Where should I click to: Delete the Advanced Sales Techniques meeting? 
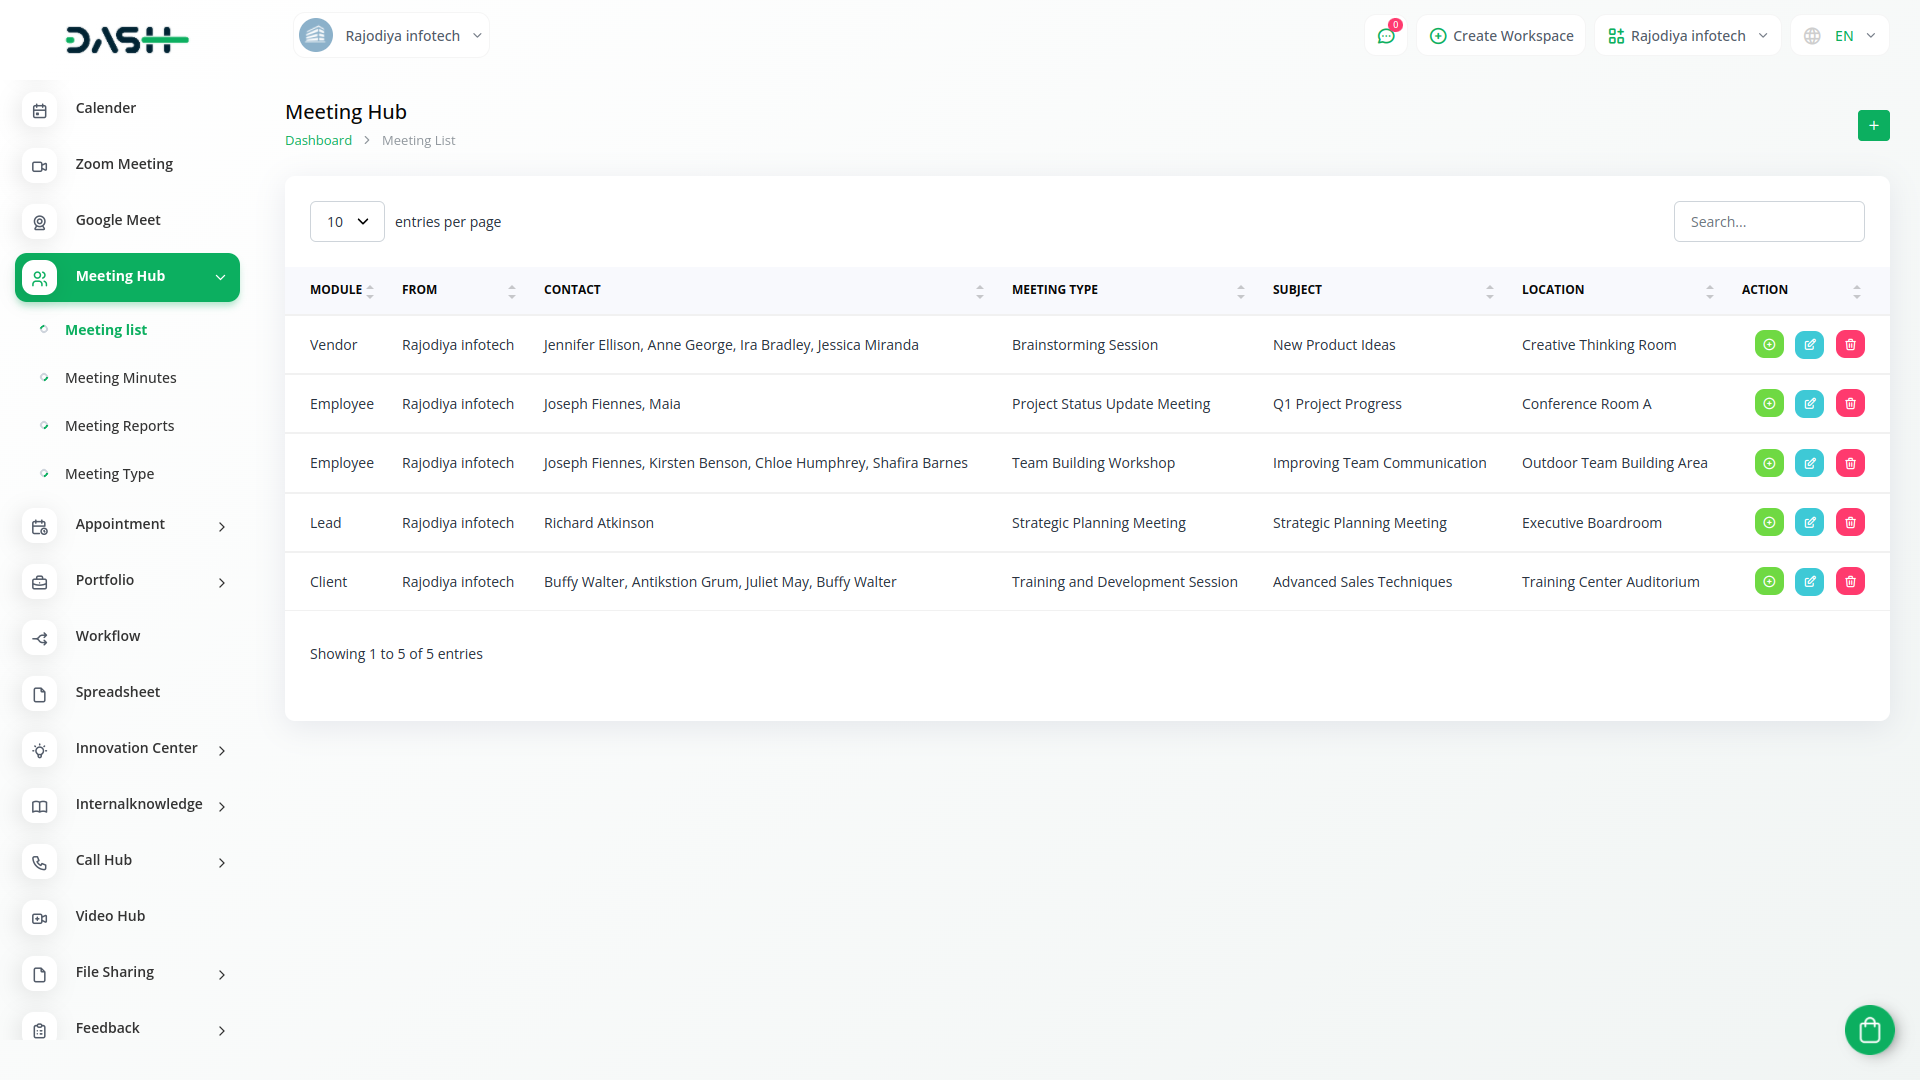click(x=1850, y=582)
